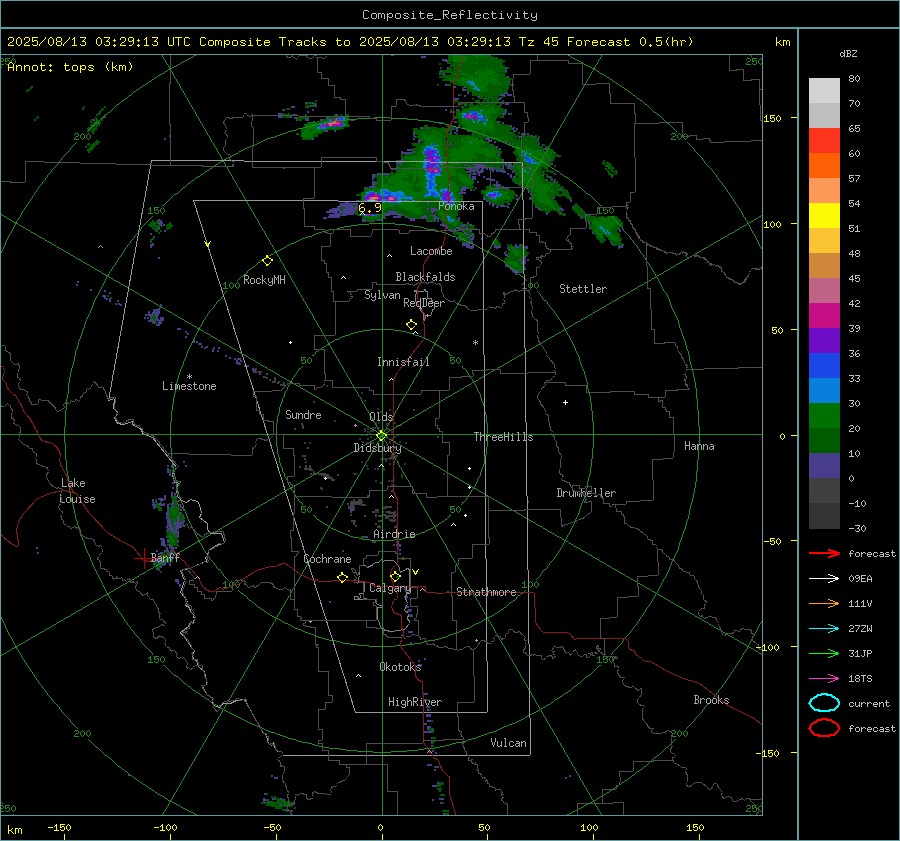Click the 150 tick on right axis
The width and height of the screenshot is (900, 841).
click(773, 118)
